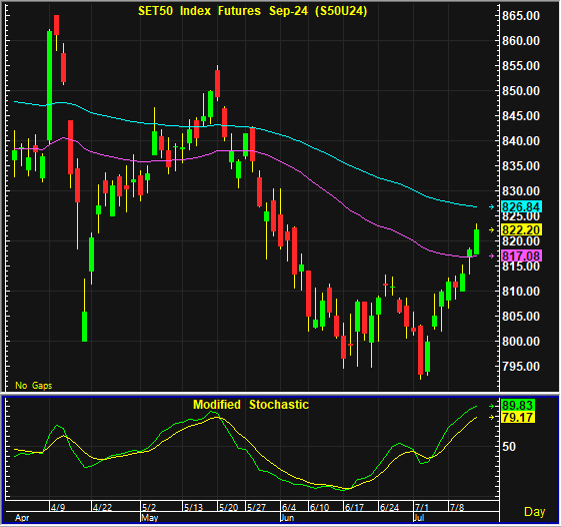Select the 4/22 date marker on timeline
Screen dimensions: 561x527
[102, 507]
